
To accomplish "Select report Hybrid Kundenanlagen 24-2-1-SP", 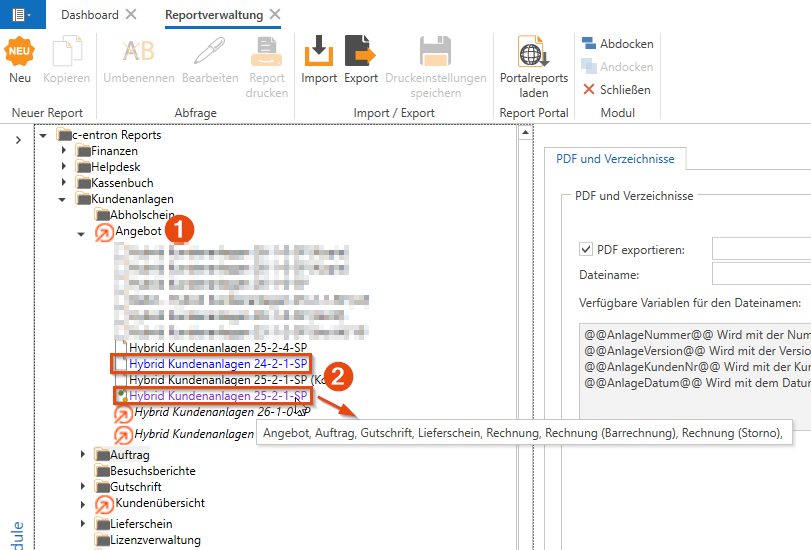I will pos(218,364).
